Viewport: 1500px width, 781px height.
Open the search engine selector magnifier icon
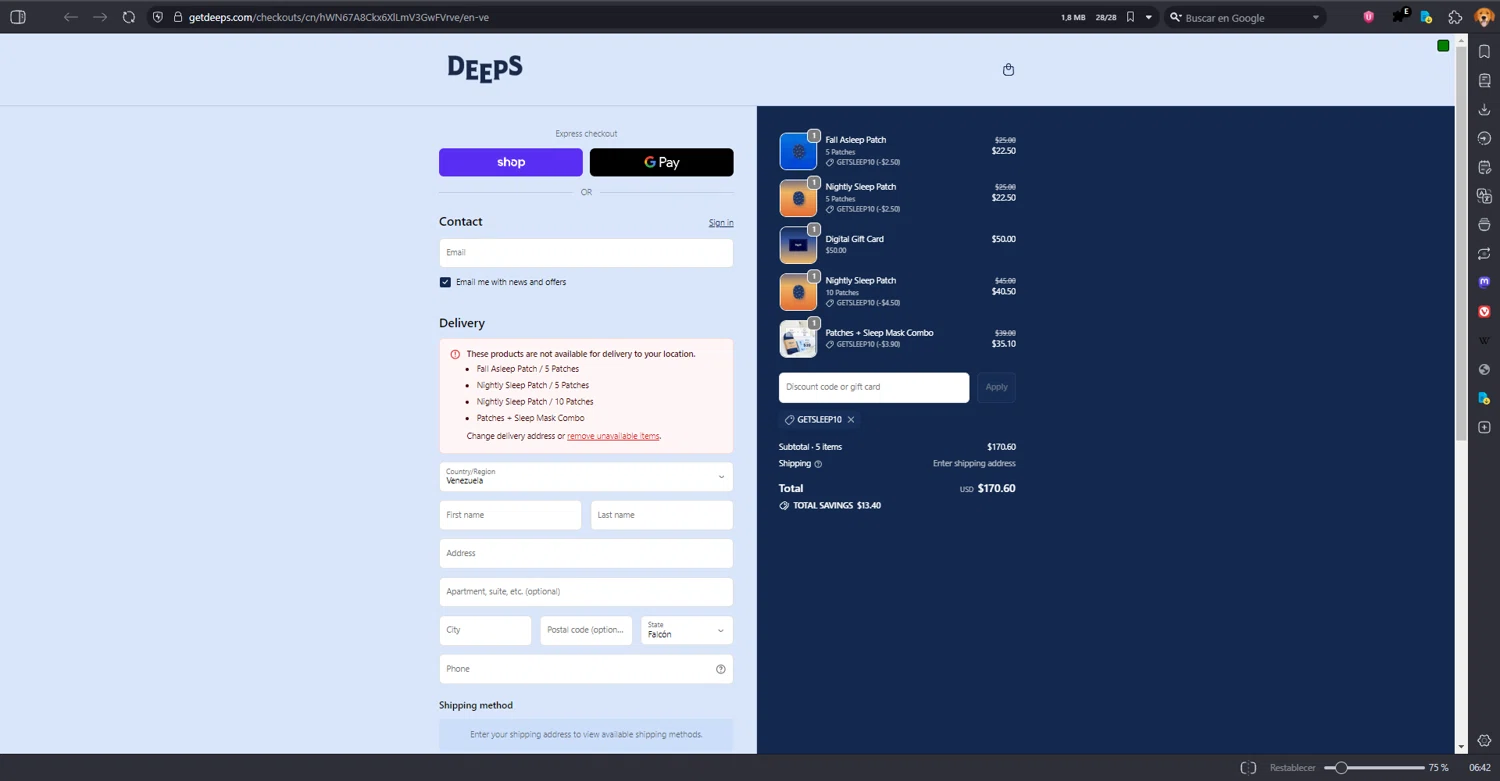click(1176, 17)
